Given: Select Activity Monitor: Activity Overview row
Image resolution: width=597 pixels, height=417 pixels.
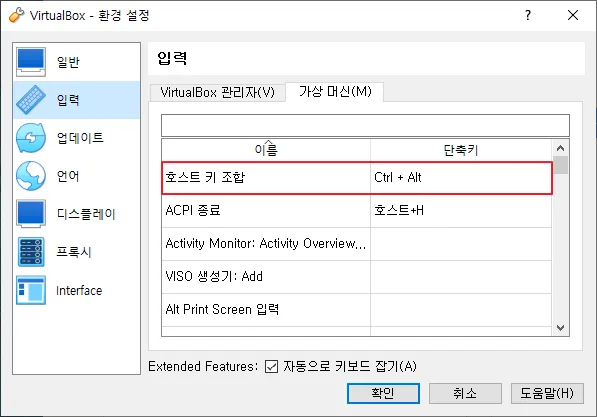Looking at the screenshot, I should tap(357, 244).
